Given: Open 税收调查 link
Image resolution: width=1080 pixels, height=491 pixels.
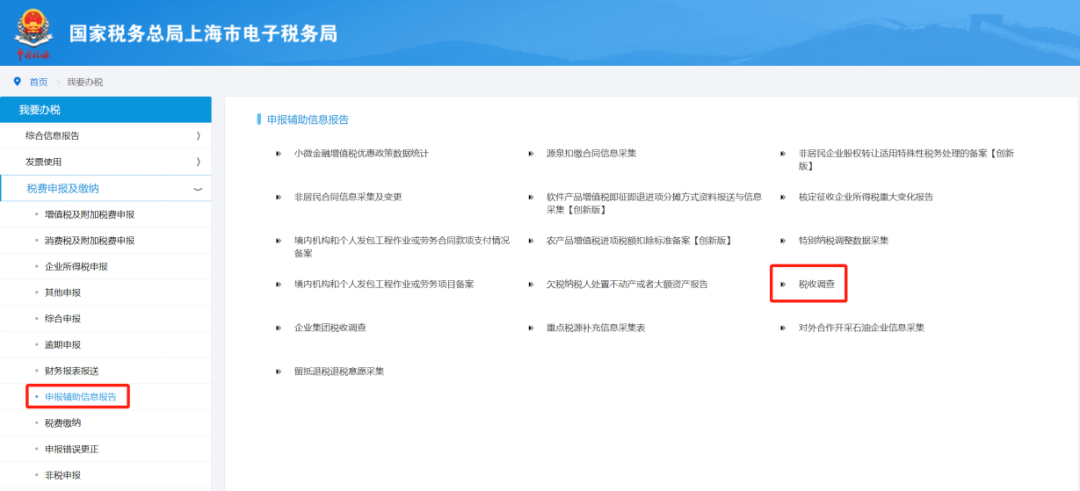Looking at the screenshot, I should (816, 284).
